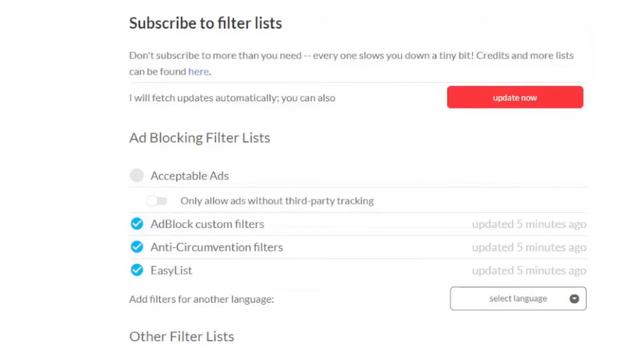640x360 pixels.
Task: Uncheck Anti-Circumvention filters
Action: coord(137,247)
